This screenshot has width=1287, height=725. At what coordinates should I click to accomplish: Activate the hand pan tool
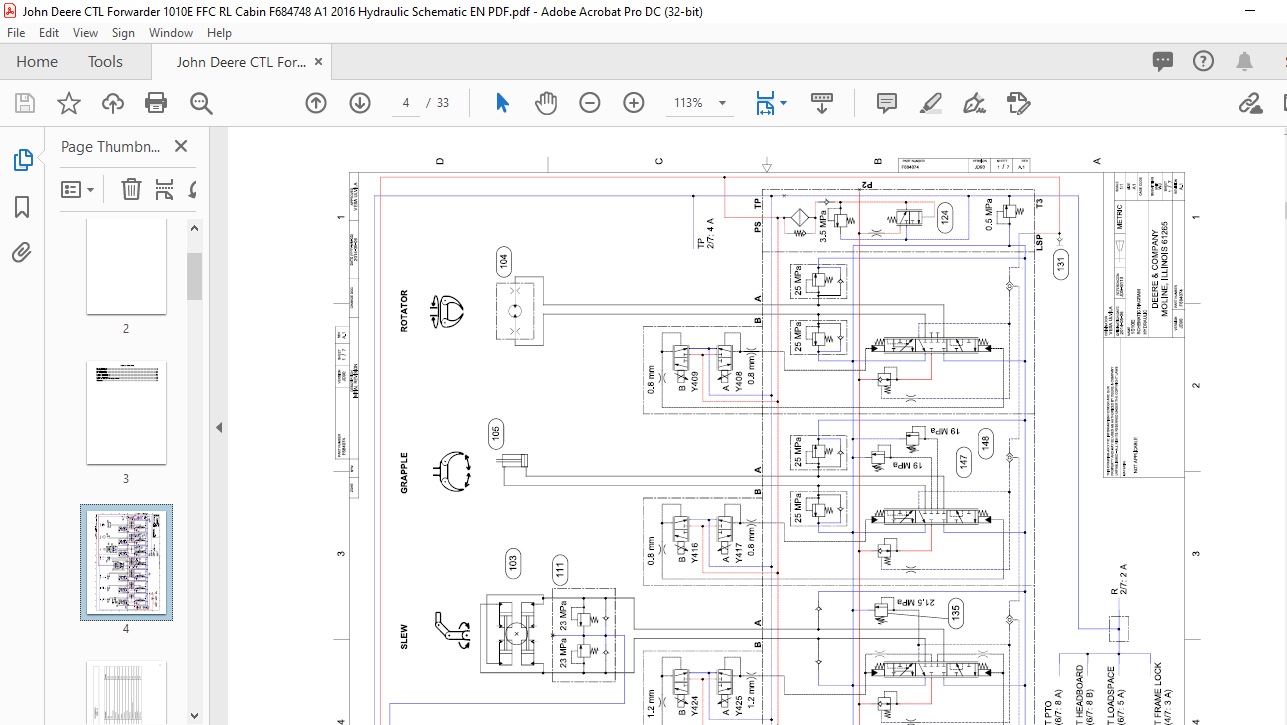546,103
